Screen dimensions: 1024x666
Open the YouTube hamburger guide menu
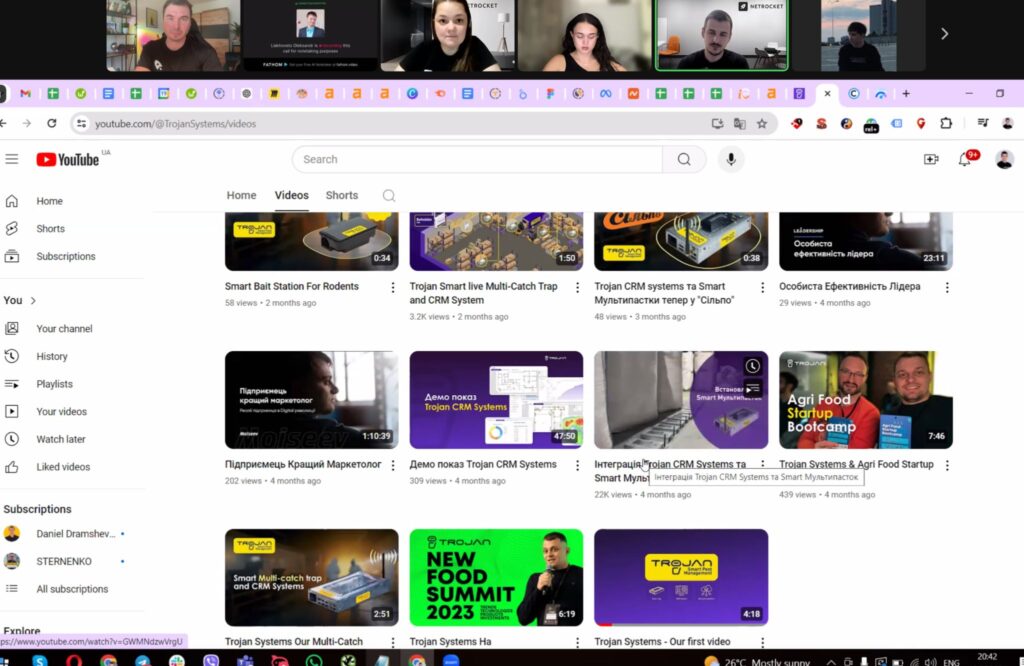tap(12, 159)
